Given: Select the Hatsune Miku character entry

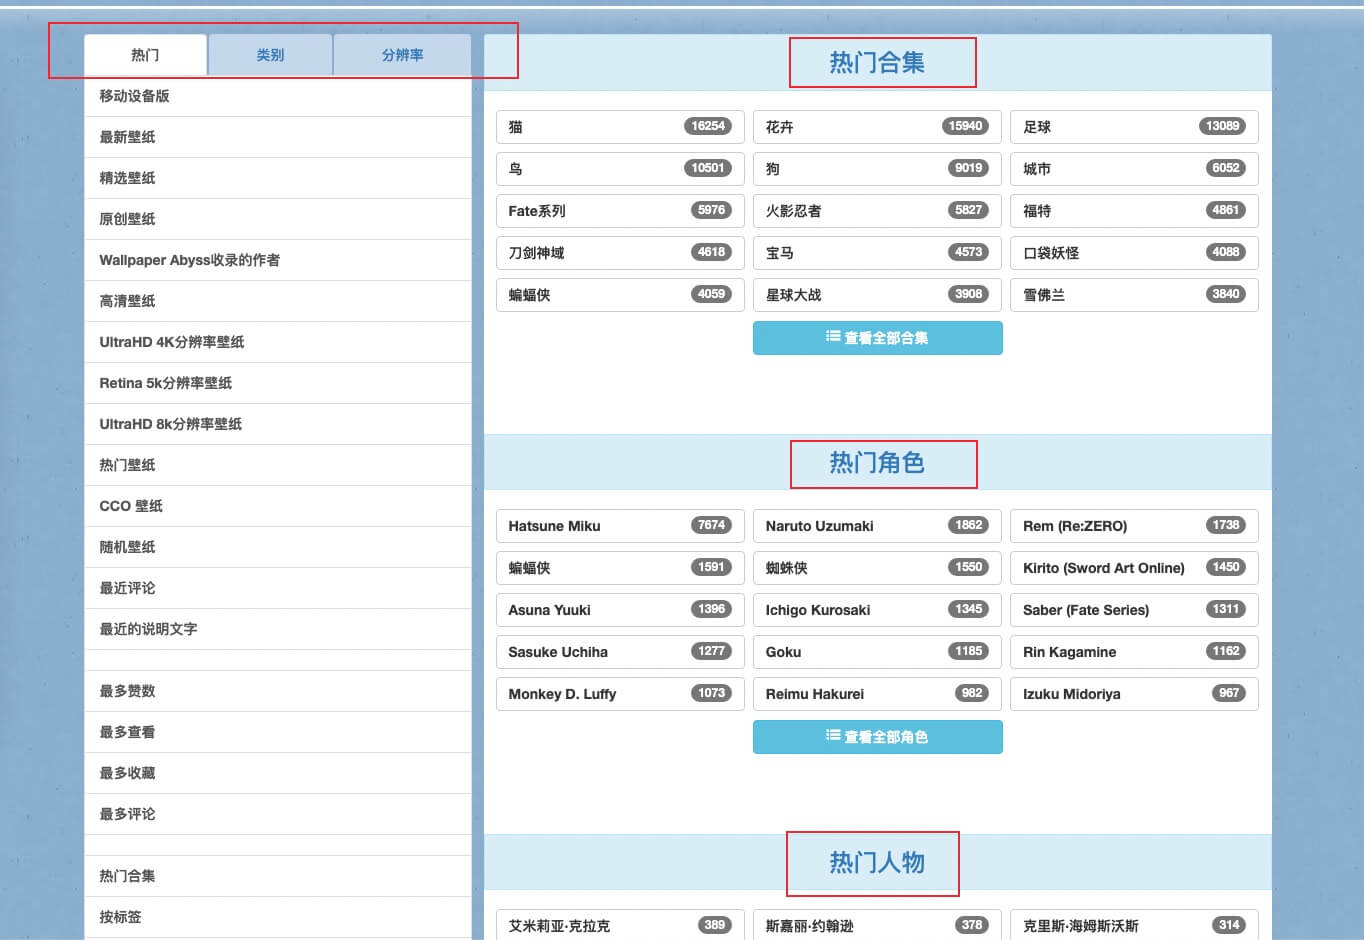Looking at the screenshot, I should 620,526.
